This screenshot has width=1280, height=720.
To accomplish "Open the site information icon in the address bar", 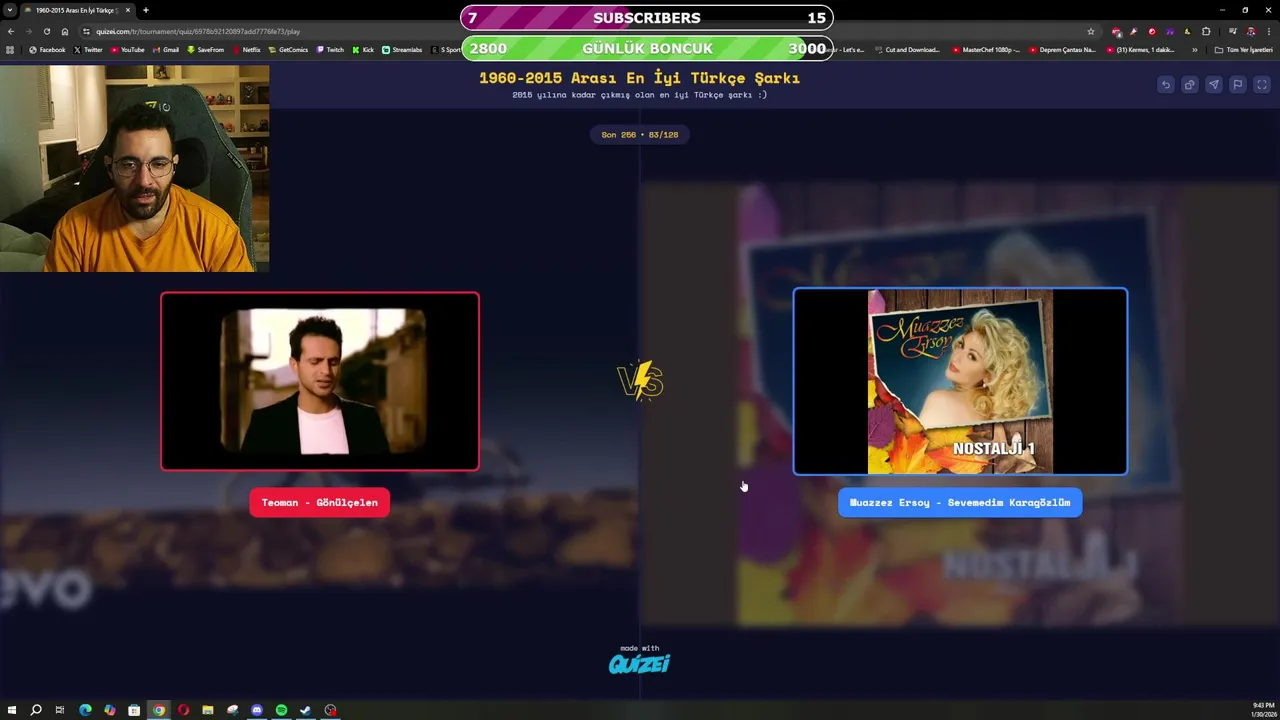I will [x=86, y=31].
